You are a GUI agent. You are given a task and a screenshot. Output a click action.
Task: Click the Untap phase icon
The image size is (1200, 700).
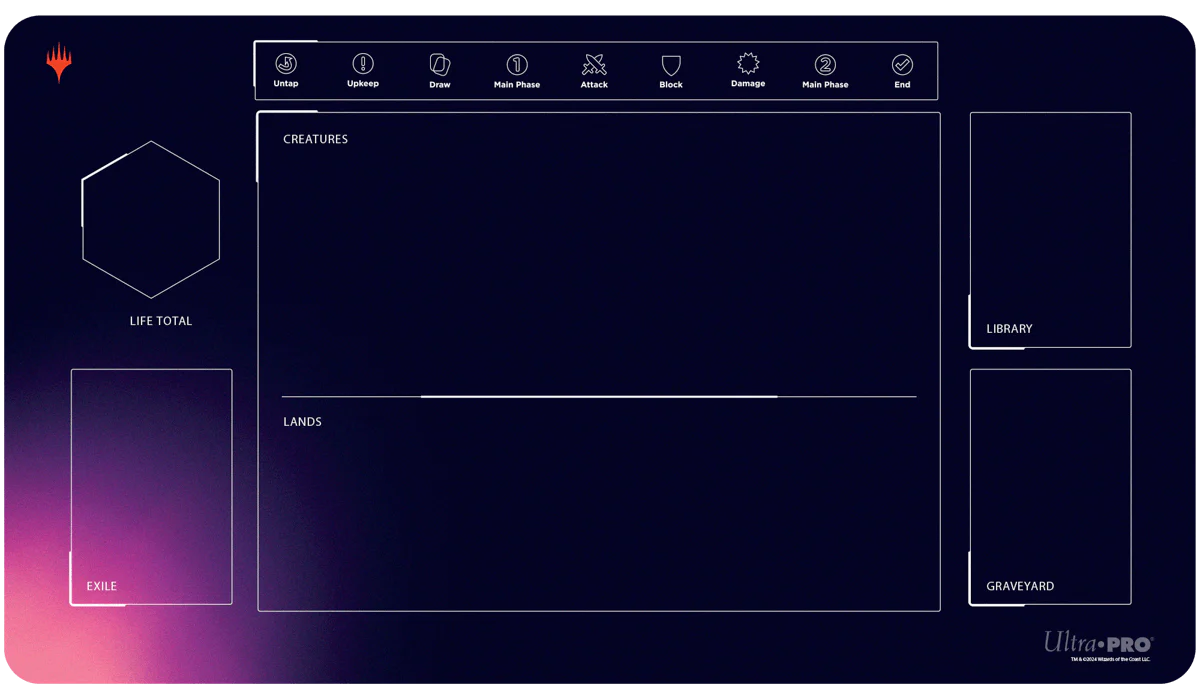click(286, 64)
